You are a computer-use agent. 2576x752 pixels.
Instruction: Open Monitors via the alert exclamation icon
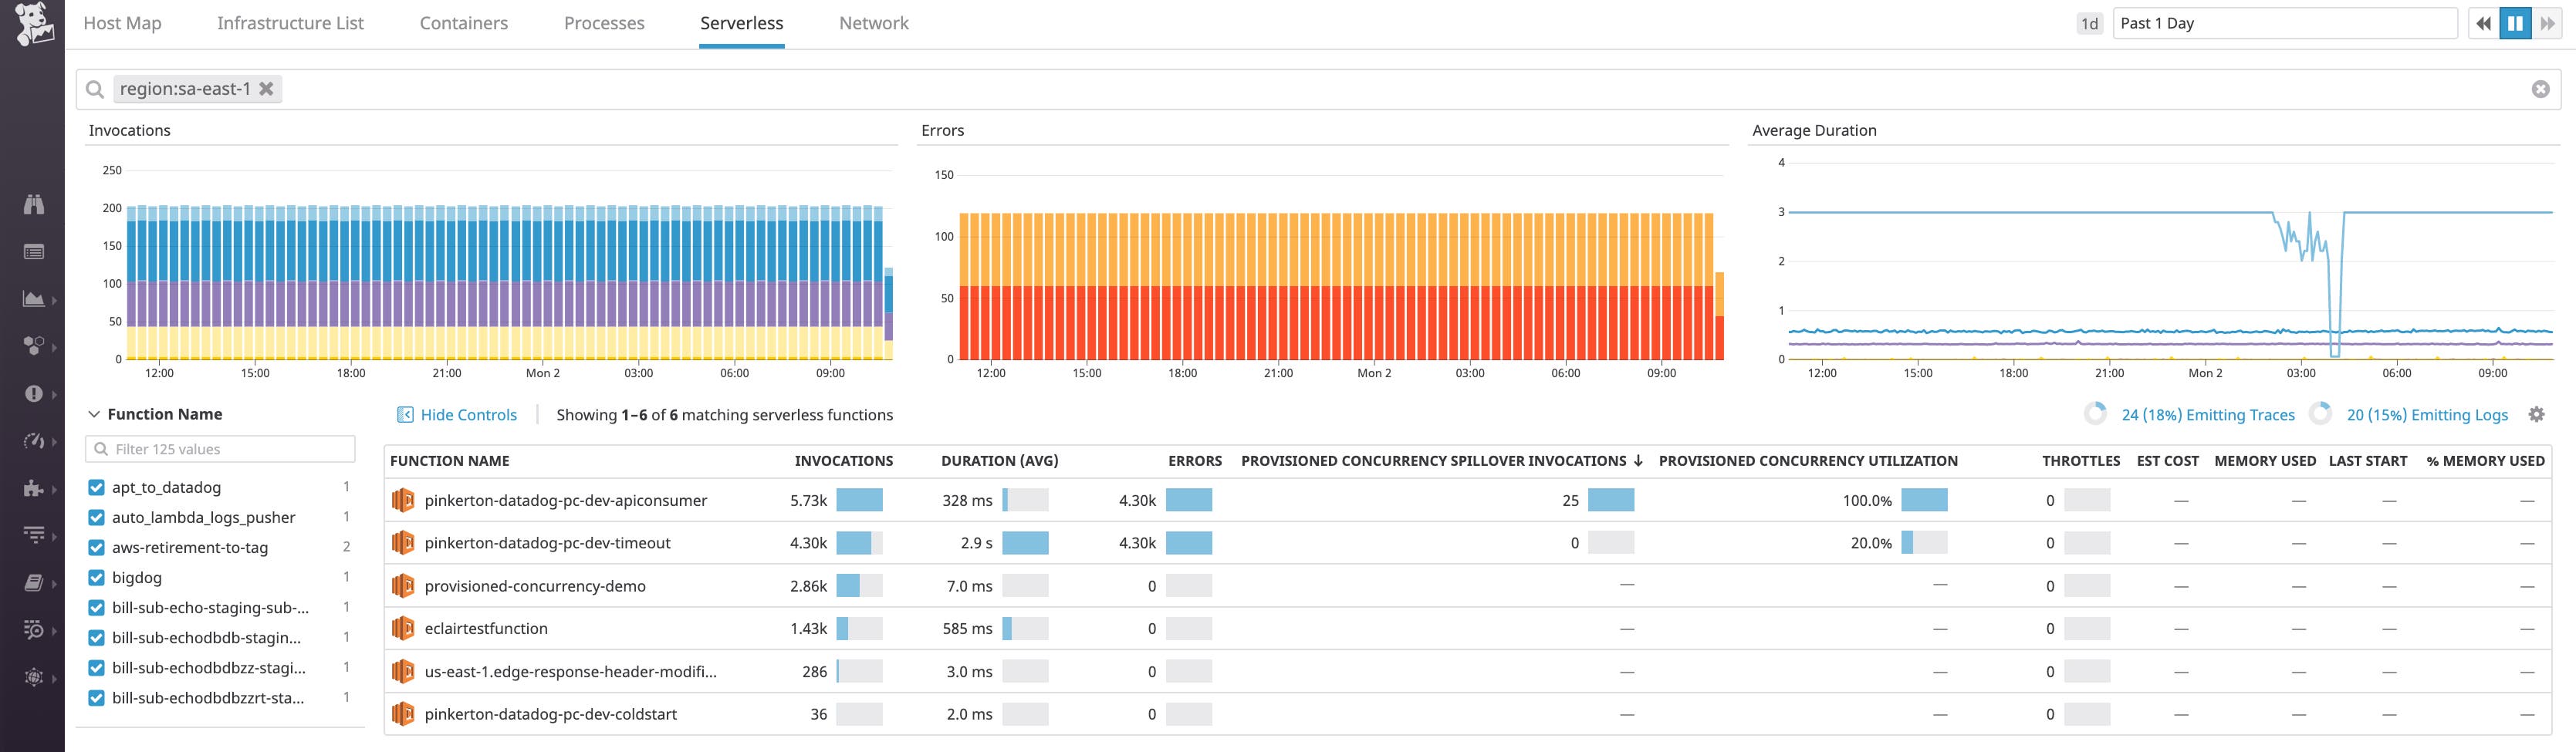coord(33,393)
